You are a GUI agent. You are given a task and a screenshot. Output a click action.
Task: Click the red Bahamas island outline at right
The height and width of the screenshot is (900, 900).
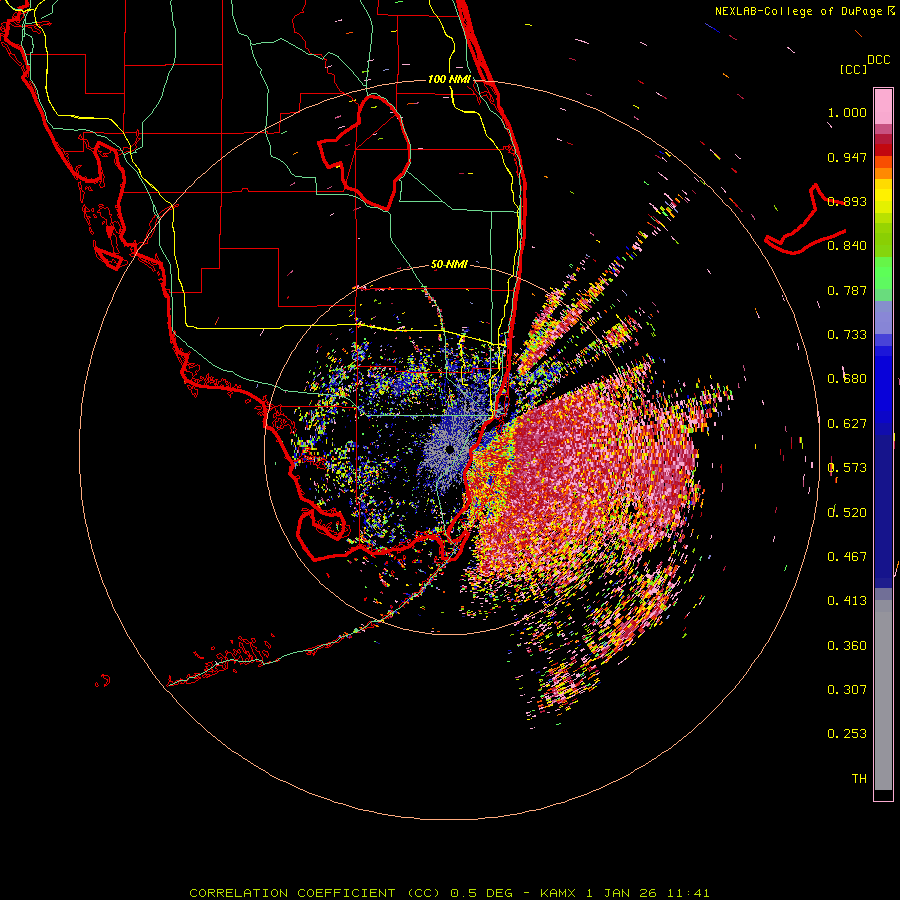coord(804,221)
